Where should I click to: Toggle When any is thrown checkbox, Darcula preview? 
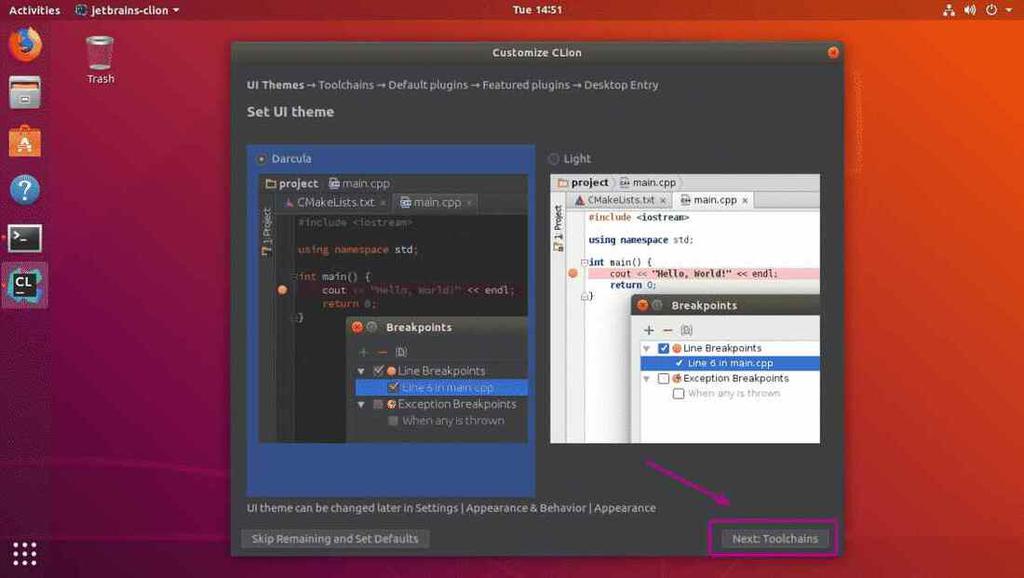click(393, 421)
